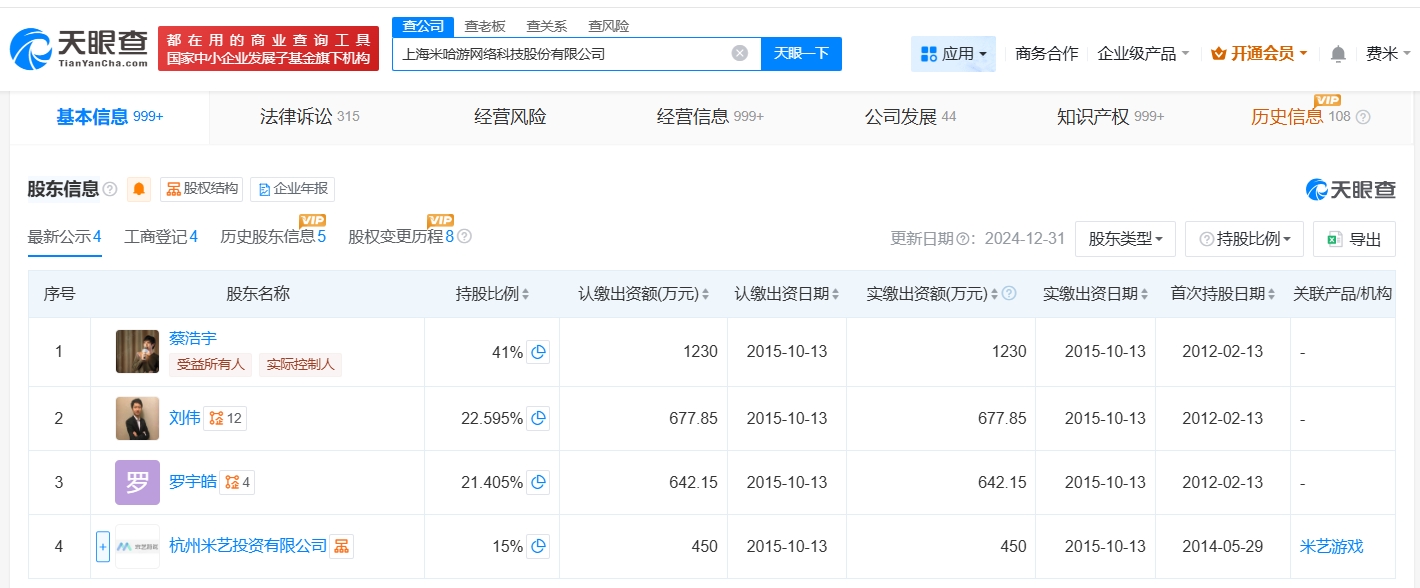Clear the search box with the X icon
The image size is (1420, 588).
coord(739,54)
